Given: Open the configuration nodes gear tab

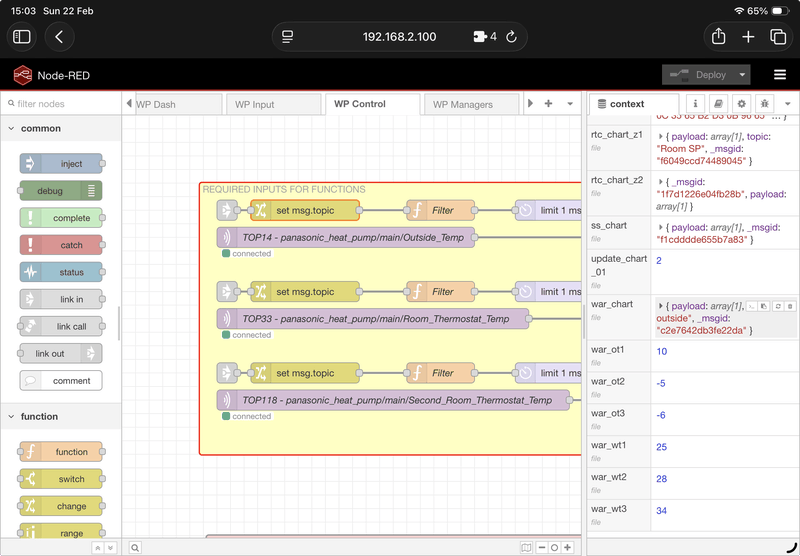Looking at the screenshot, I should pos(741,104).
